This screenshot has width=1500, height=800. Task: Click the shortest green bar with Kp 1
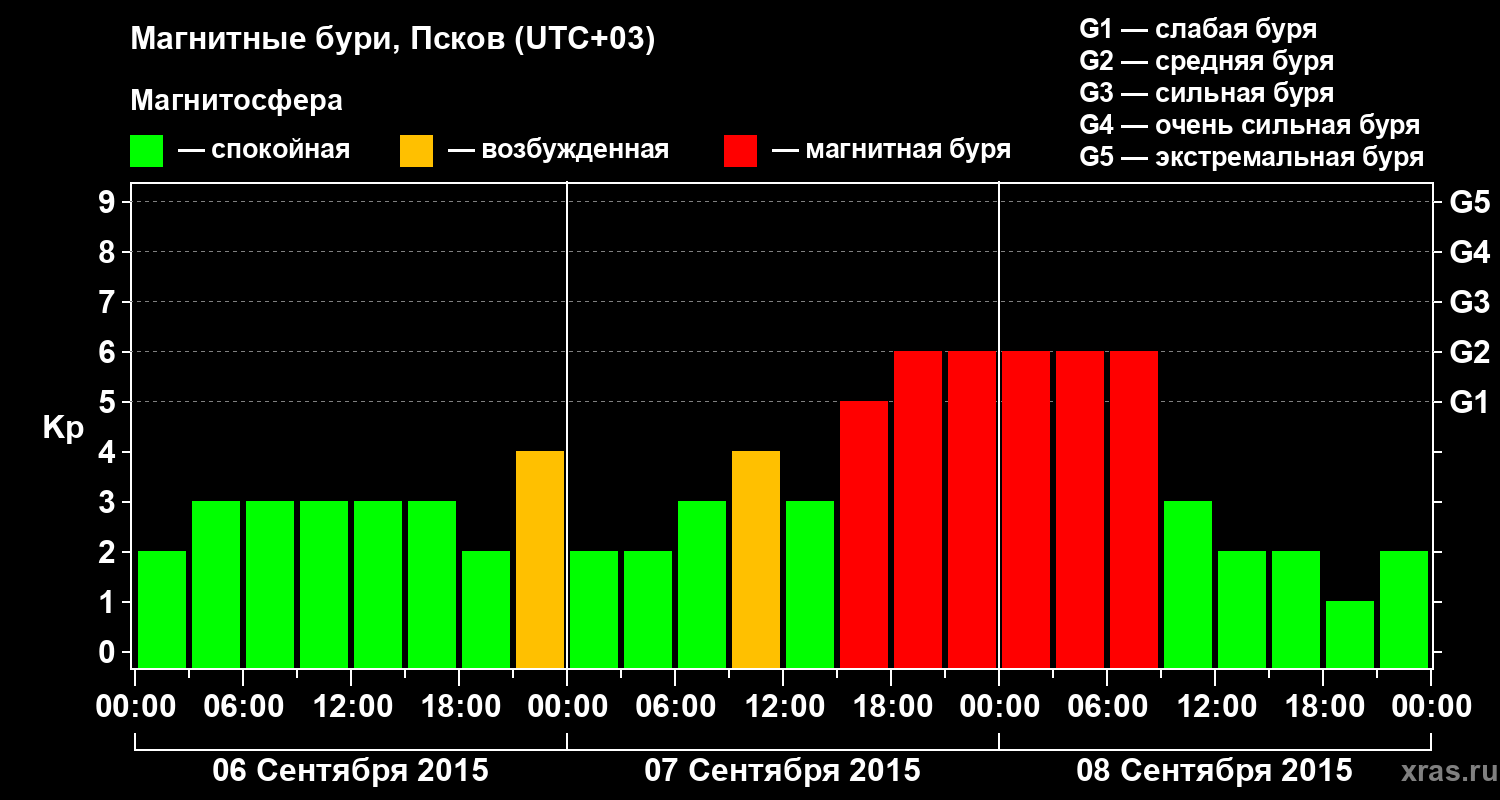tap(1350, 635)
